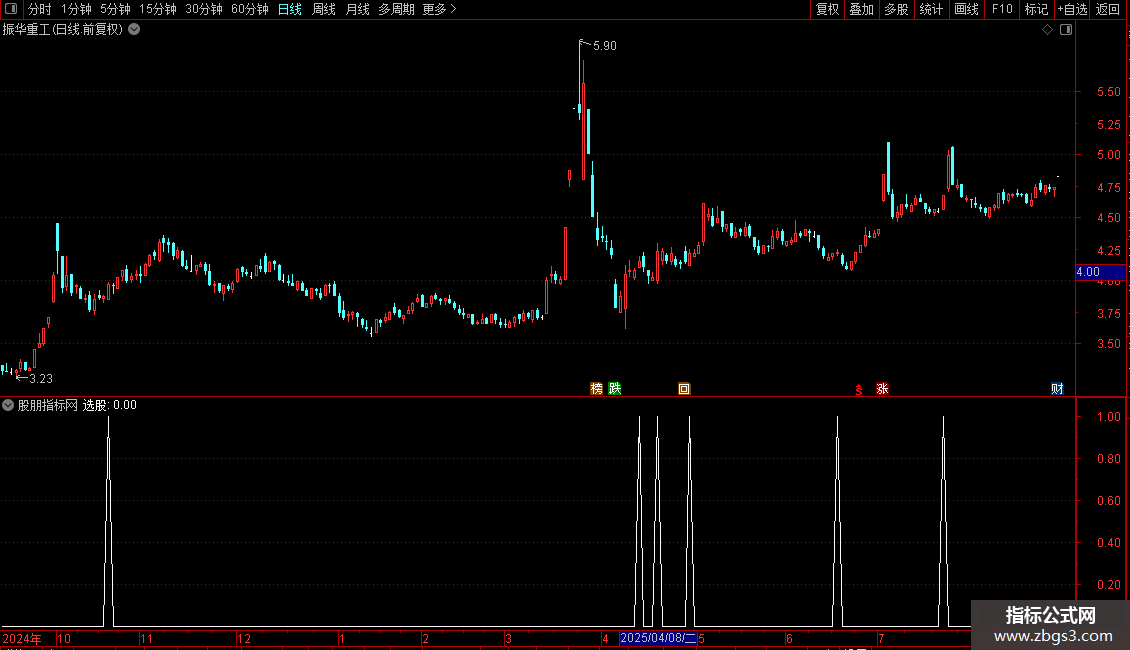The image size is (1130, 650).
Task: Open the 股朋指标网 indicator dropdown
Action: point(8,406)
